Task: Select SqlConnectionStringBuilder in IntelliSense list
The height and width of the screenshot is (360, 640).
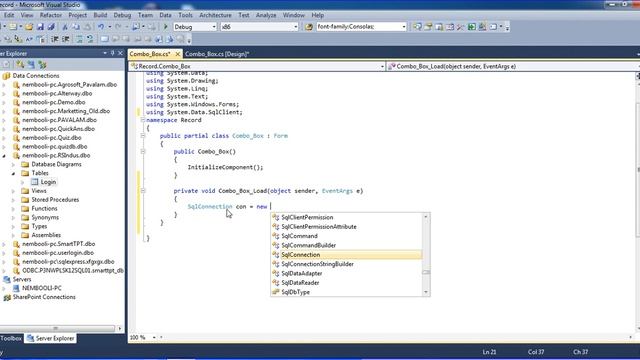Action: pyautogui.click(x=318, y=264)
